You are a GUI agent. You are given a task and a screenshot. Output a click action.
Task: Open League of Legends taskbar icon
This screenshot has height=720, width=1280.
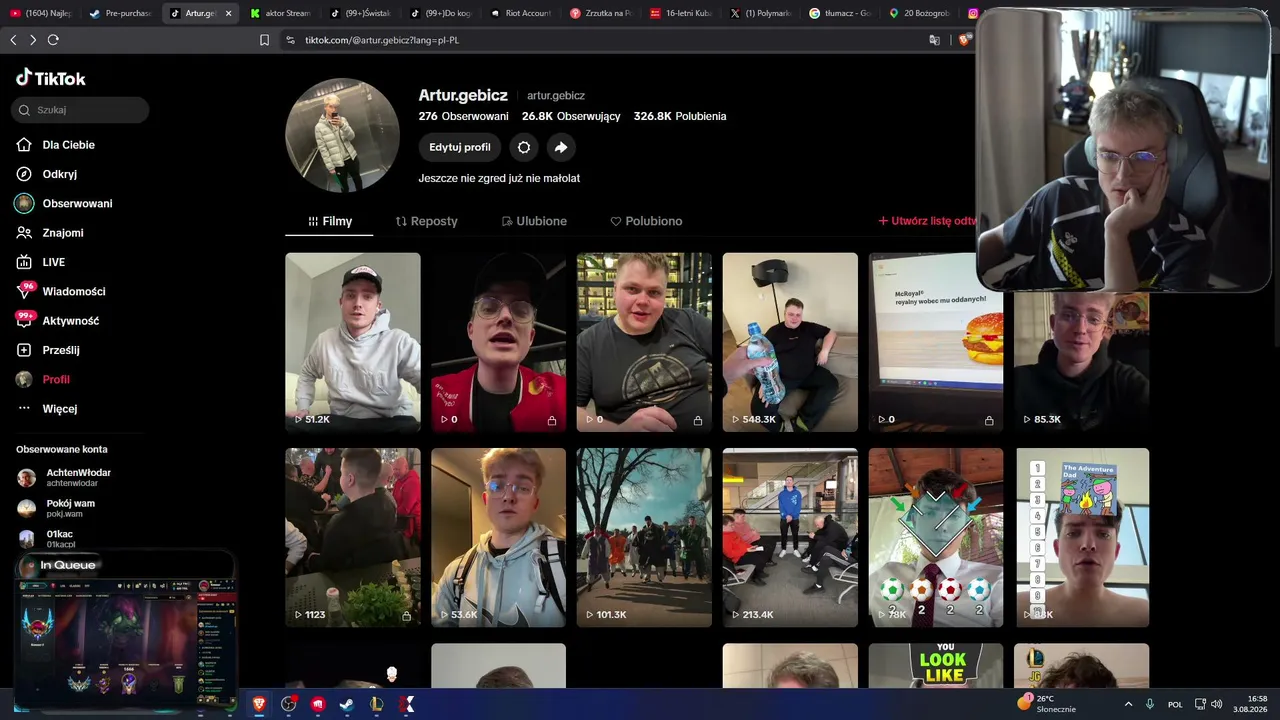377,704
